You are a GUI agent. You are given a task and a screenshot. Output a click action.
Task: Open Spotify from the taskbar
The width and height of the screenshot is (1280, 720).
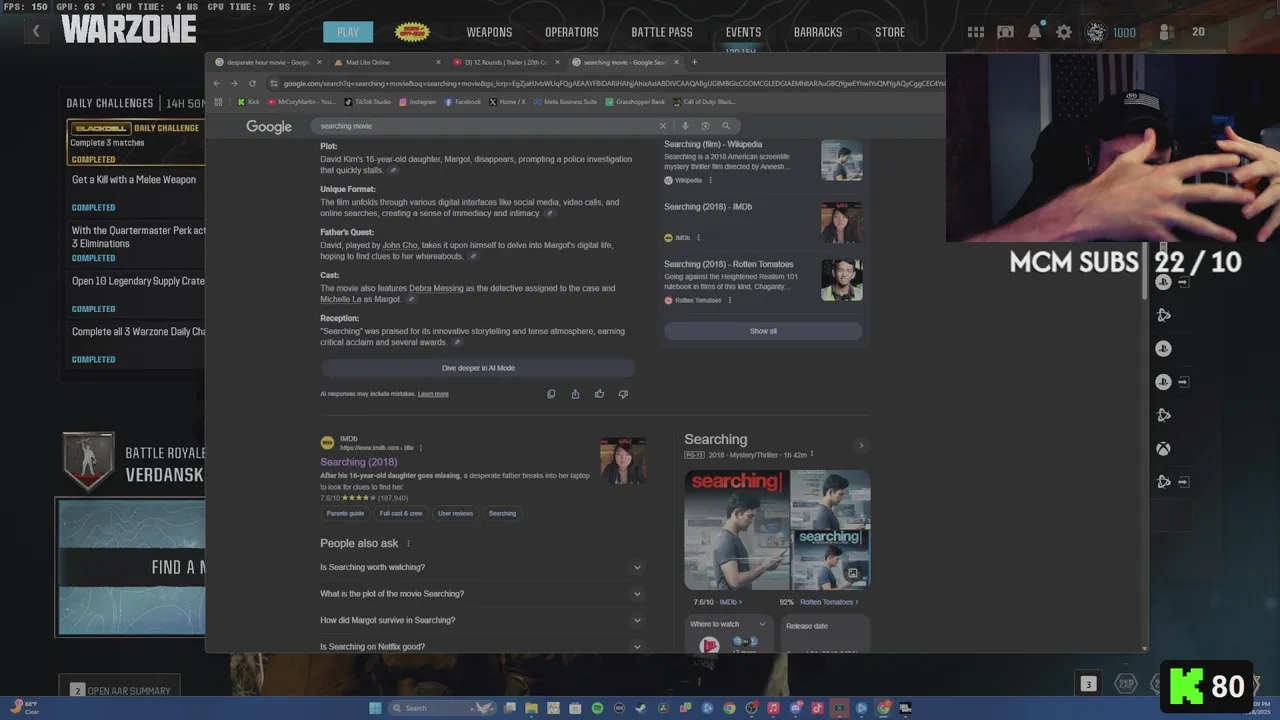[597, 708]
